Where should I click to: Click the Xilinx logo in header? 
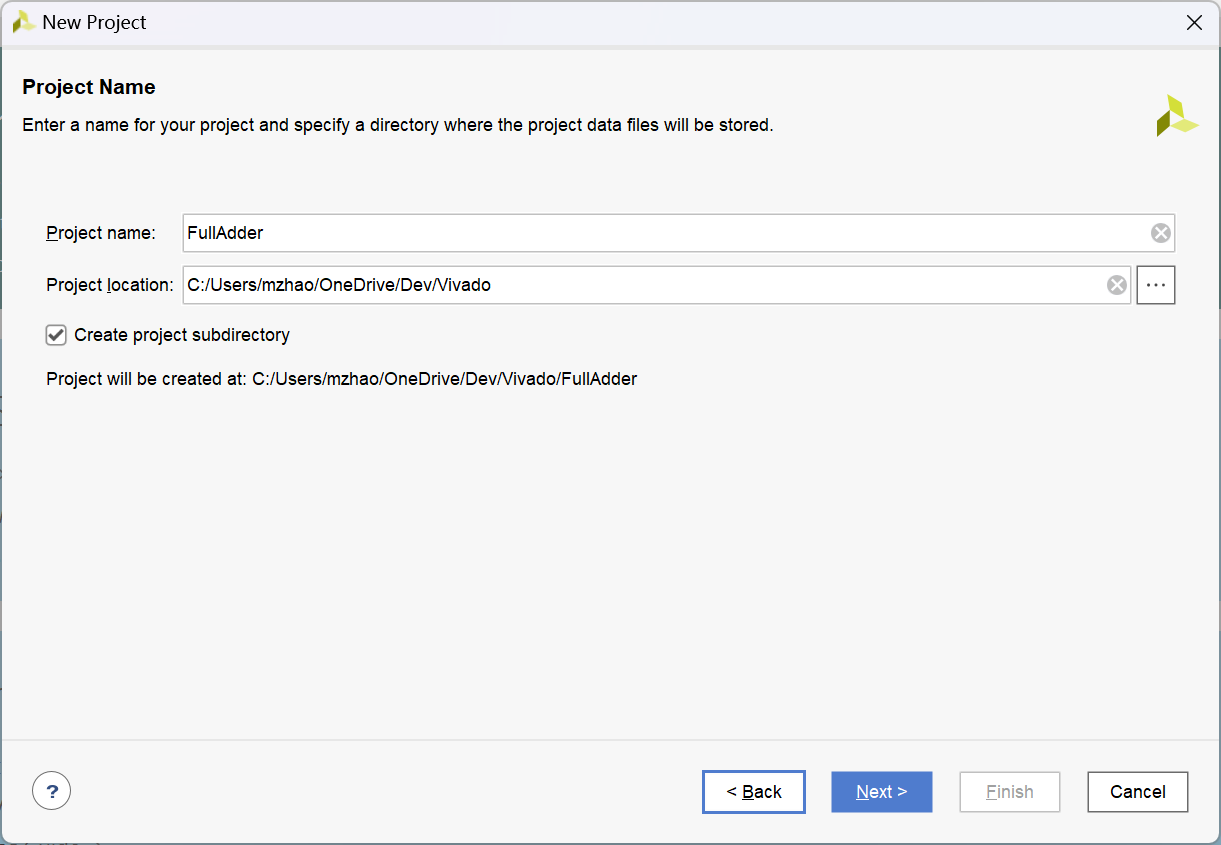1176,116
